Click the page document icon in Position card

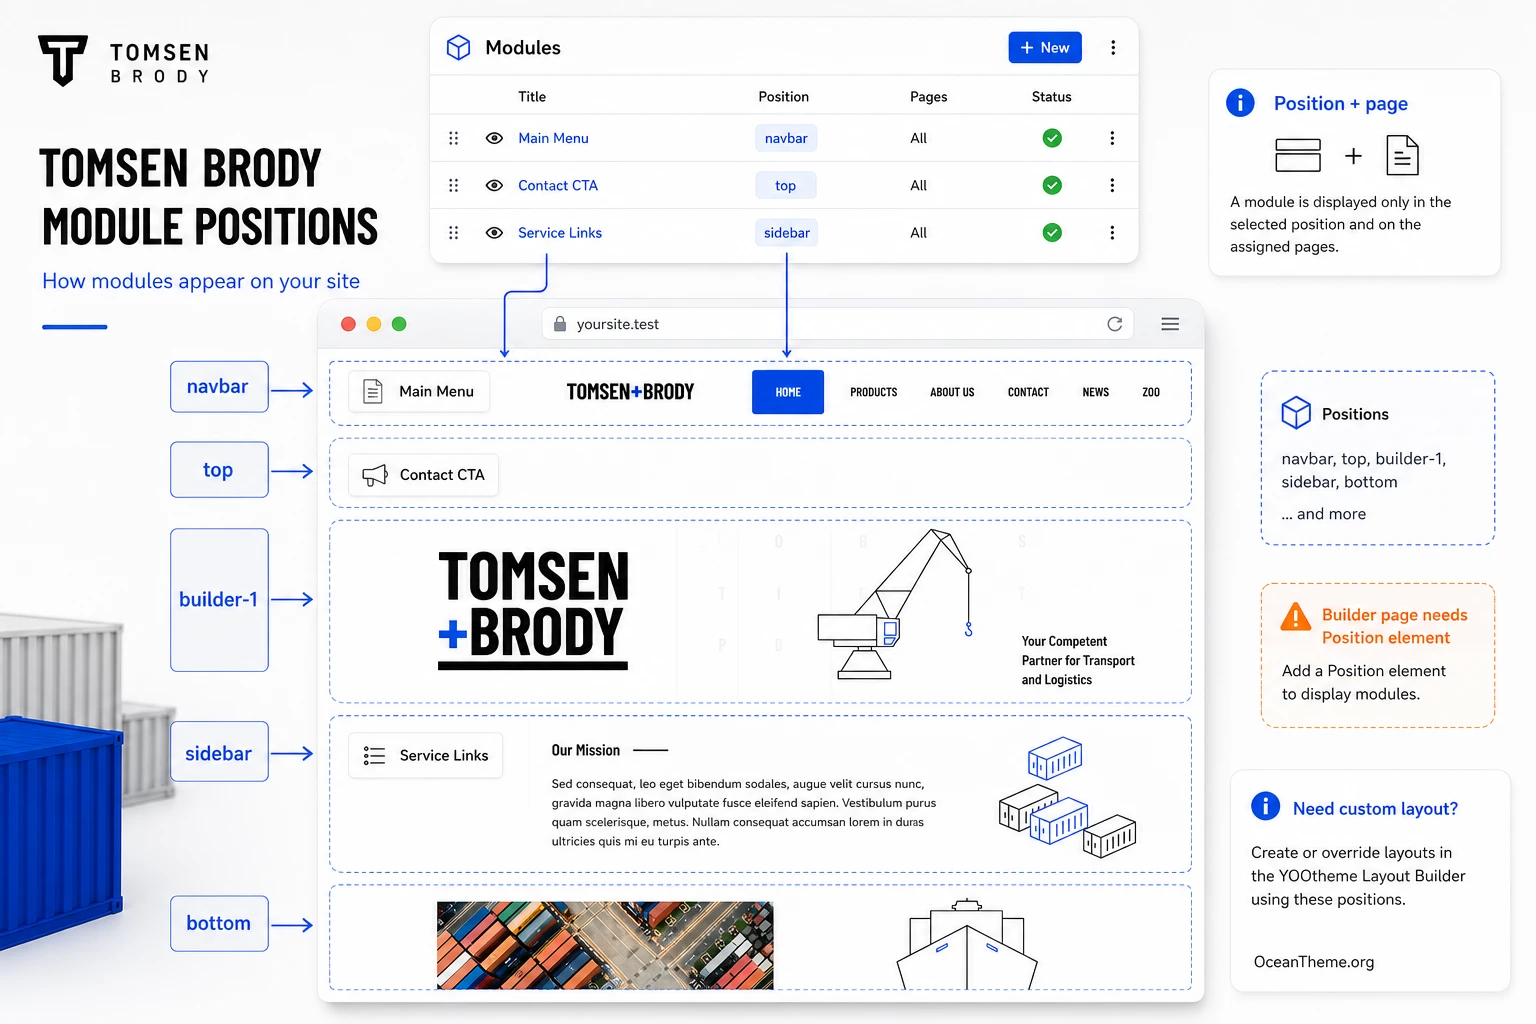point(1402,155)
